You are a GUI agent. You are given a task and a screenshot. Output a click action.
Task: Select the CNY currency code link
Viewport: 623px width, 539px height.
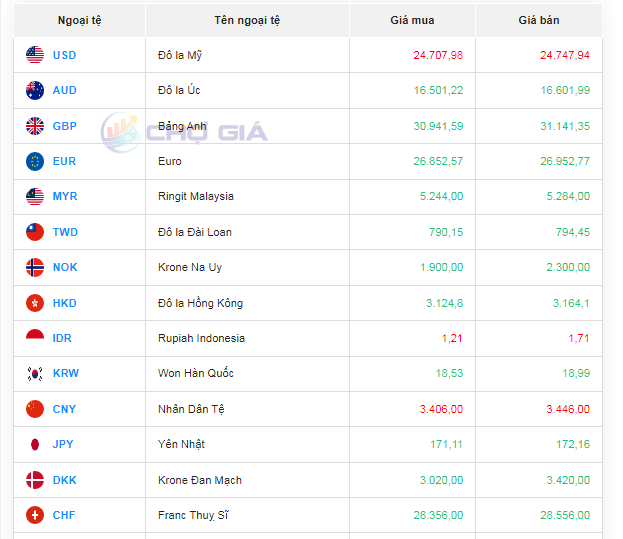[64, 409]
